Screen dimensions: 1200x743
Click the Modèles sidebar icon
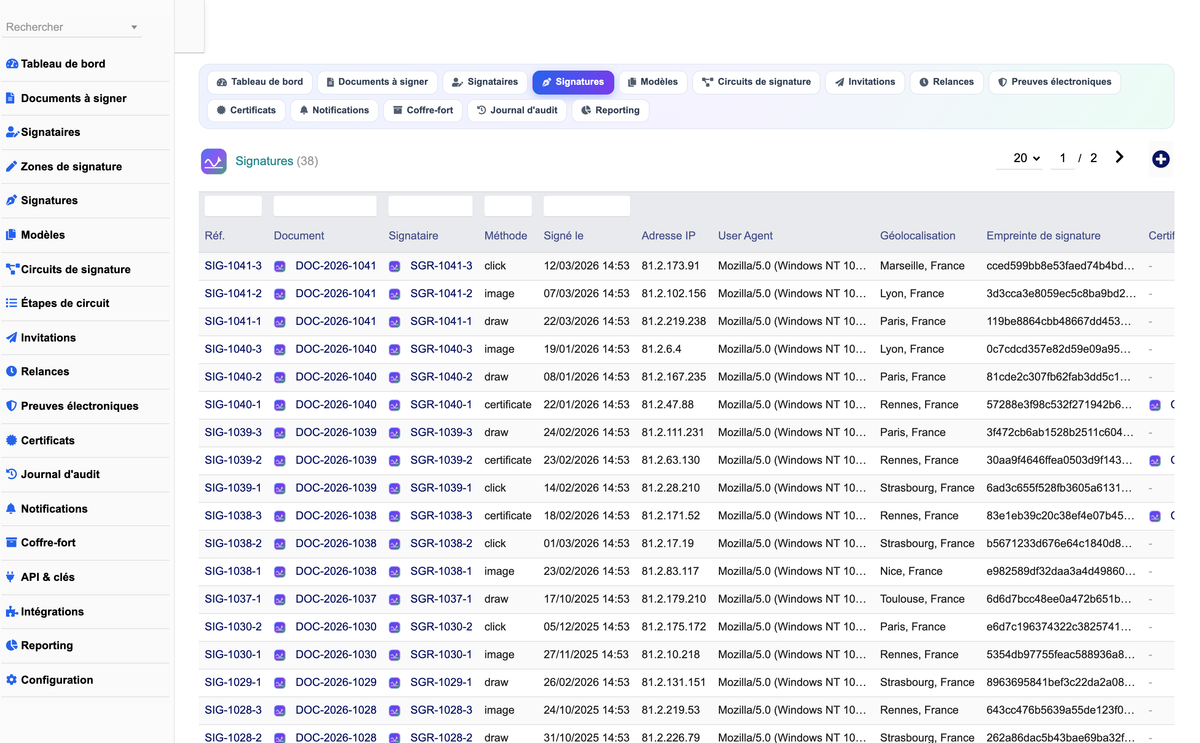pos(12,235)
